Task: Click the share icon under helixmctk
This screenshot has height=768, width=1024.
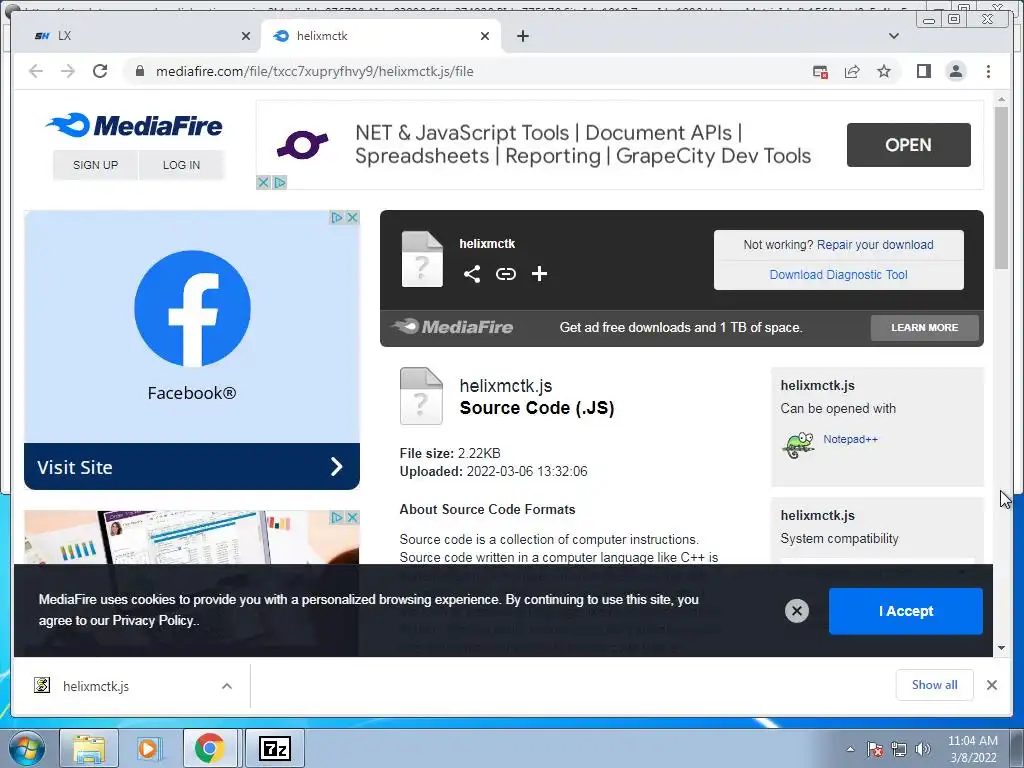Action: 472,274
